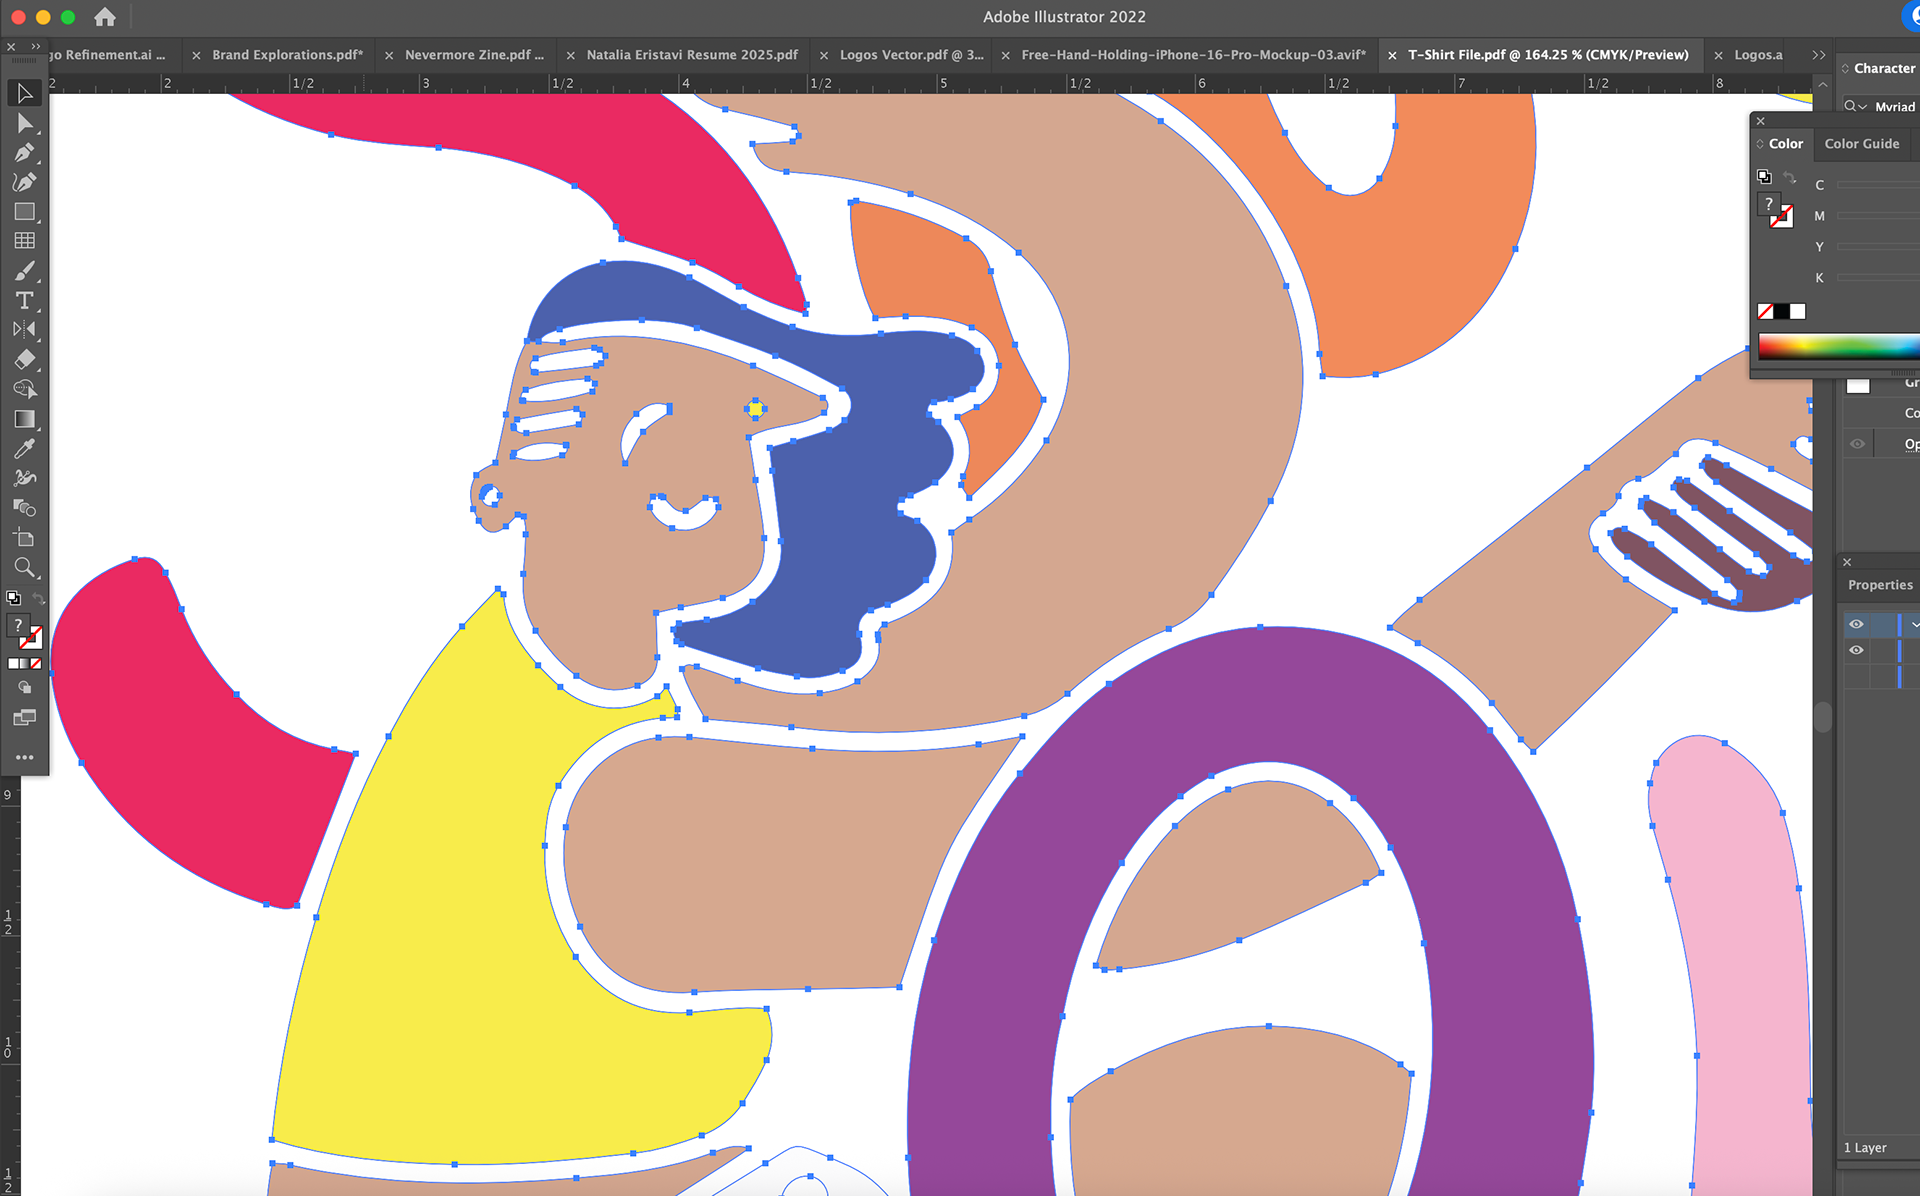This screenshot has height=1196, width=1920.
Task: Choose the Rectangle tool
Action: [24, 212]
